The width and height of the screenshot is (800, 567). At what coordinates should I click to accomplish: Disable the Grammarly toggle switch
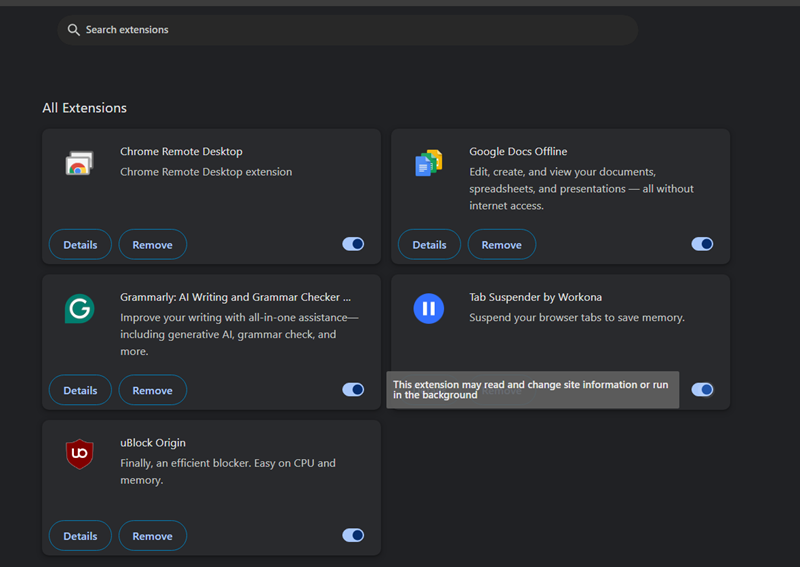coord(353,389)
